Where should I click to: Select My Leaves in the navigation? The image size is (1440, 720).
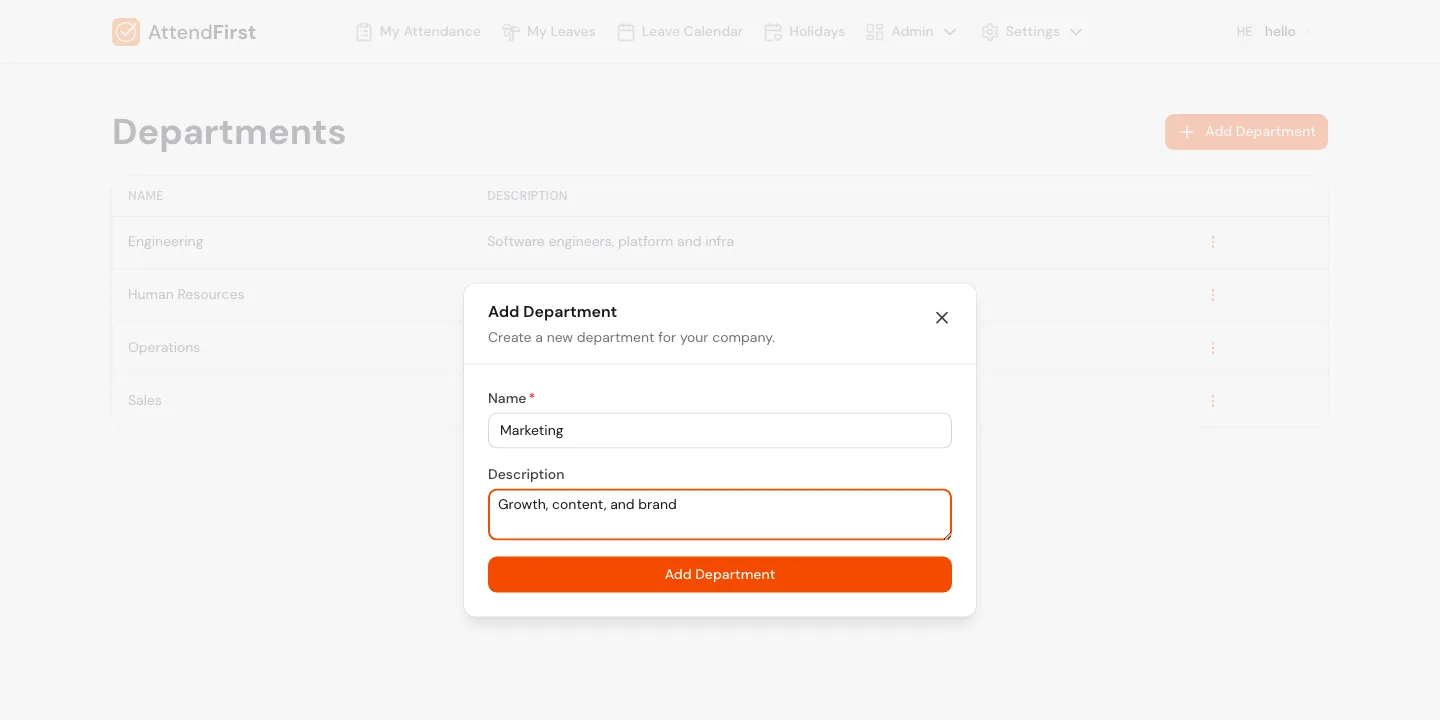[x=560, y=31]
